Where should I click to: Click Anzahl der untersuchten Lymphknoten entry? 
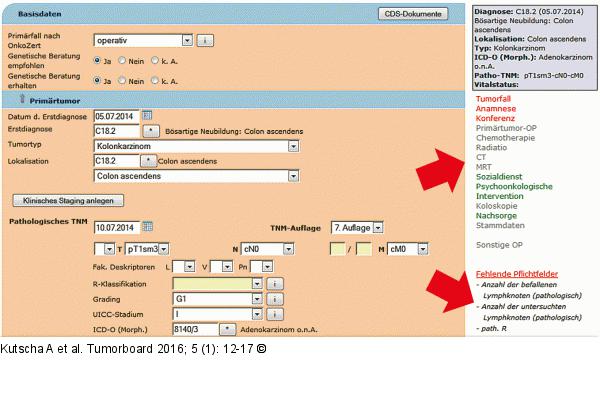click(x=529, y=312)
